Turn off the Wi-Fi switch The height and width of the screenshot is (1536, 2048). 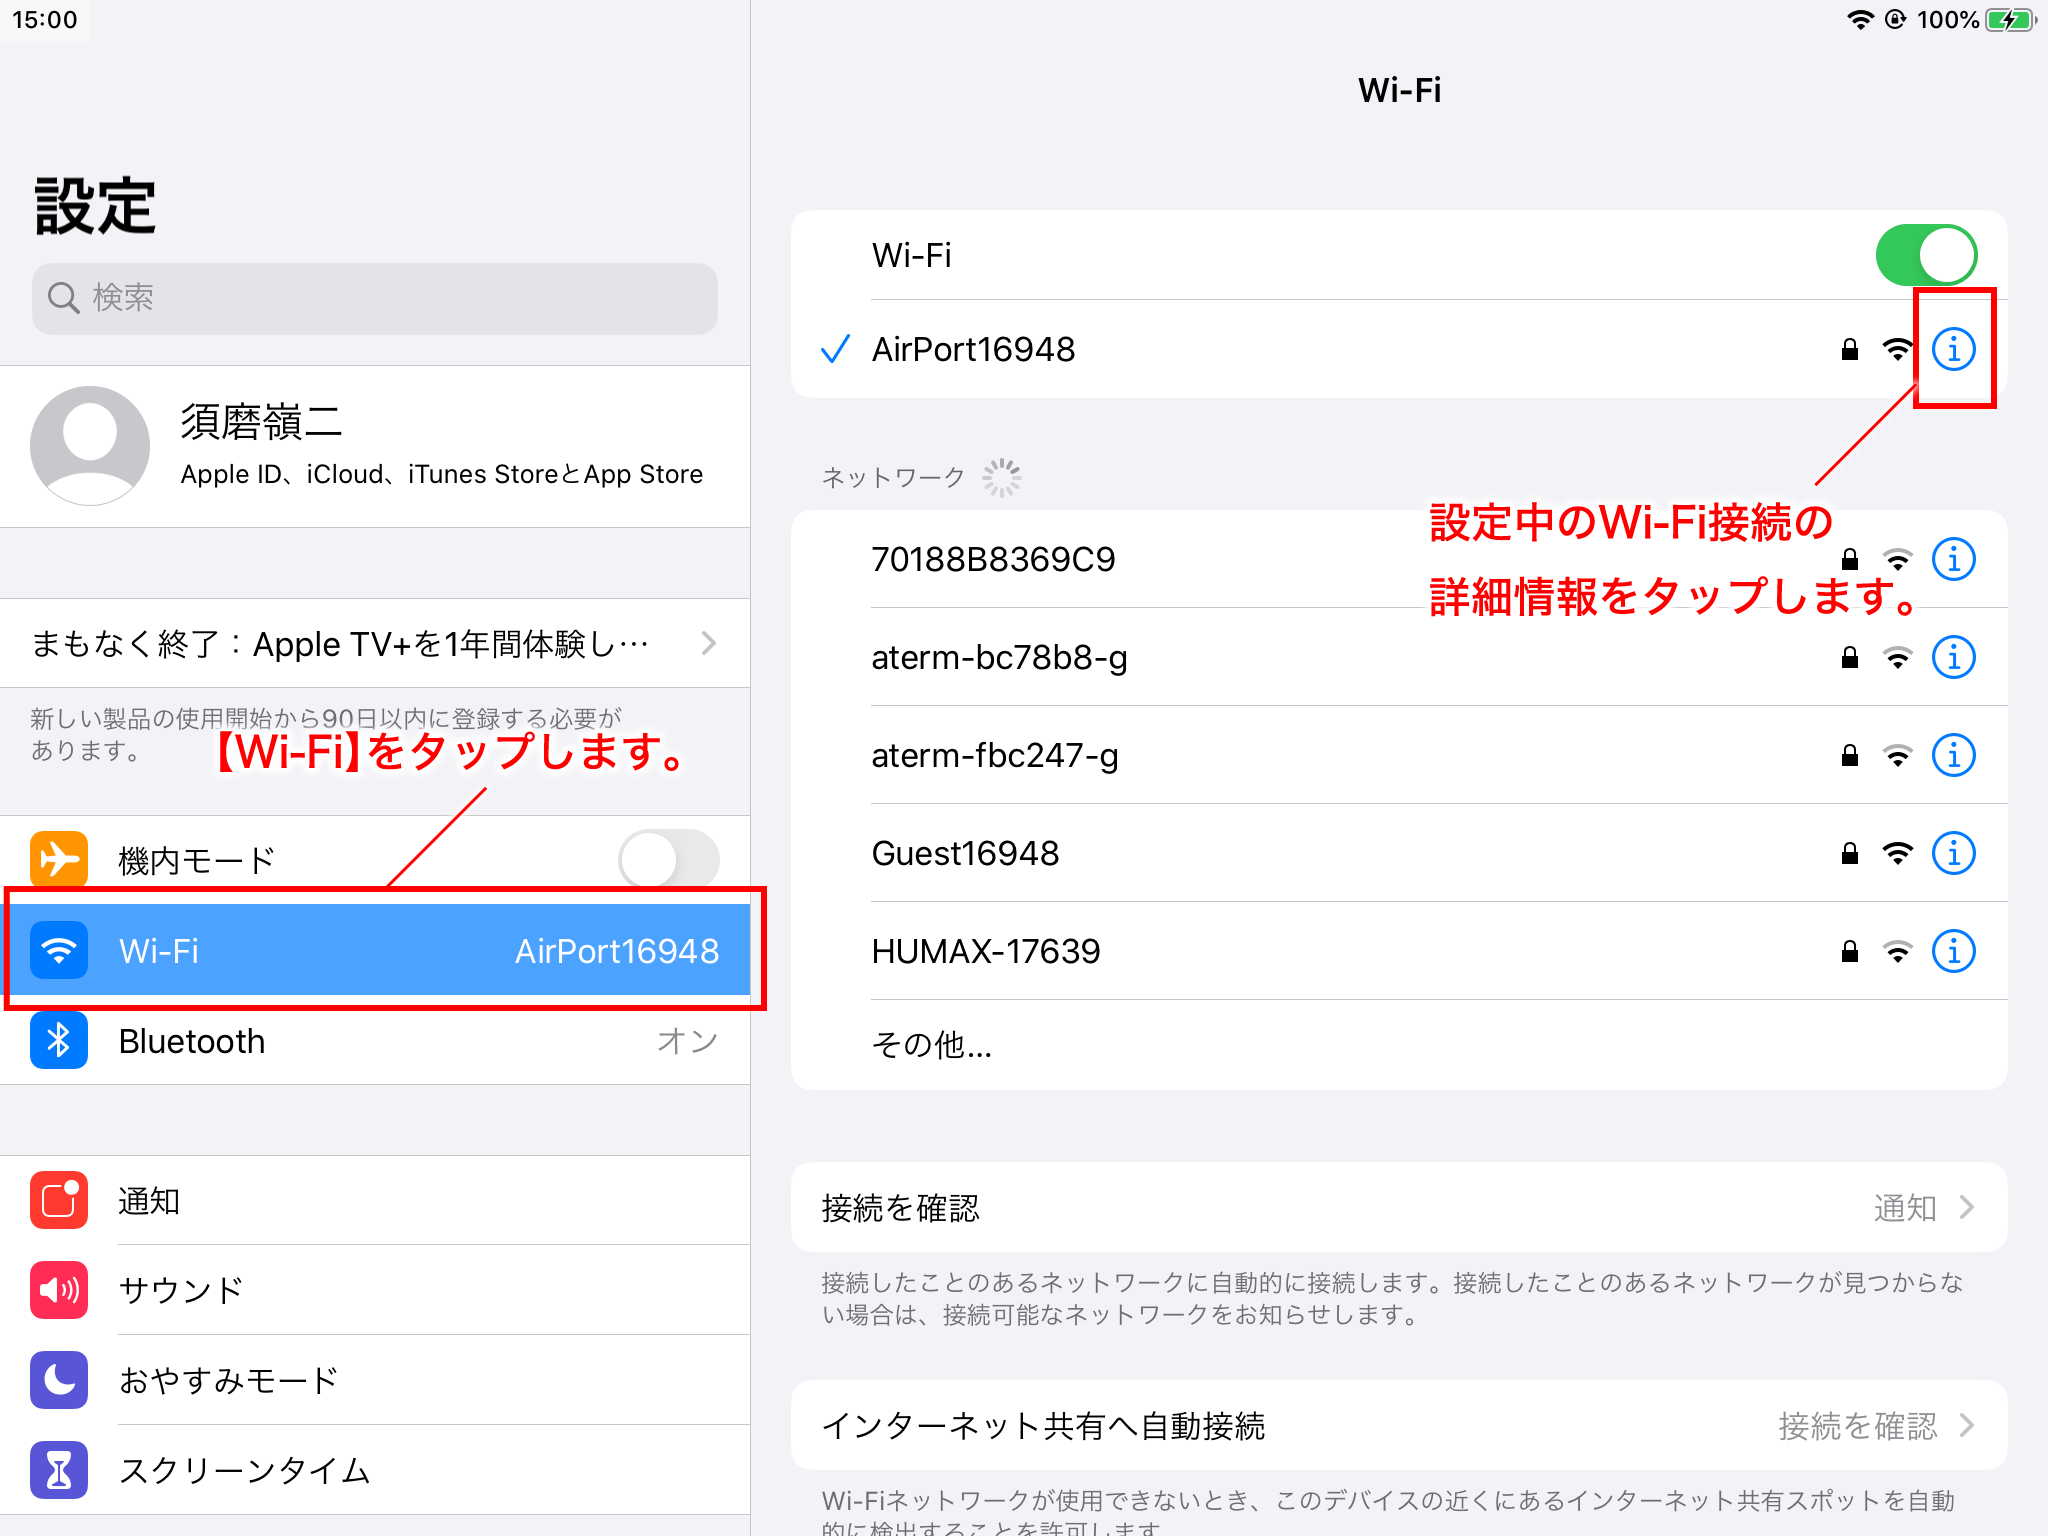pyautogui.click(x=1925, y=255)
